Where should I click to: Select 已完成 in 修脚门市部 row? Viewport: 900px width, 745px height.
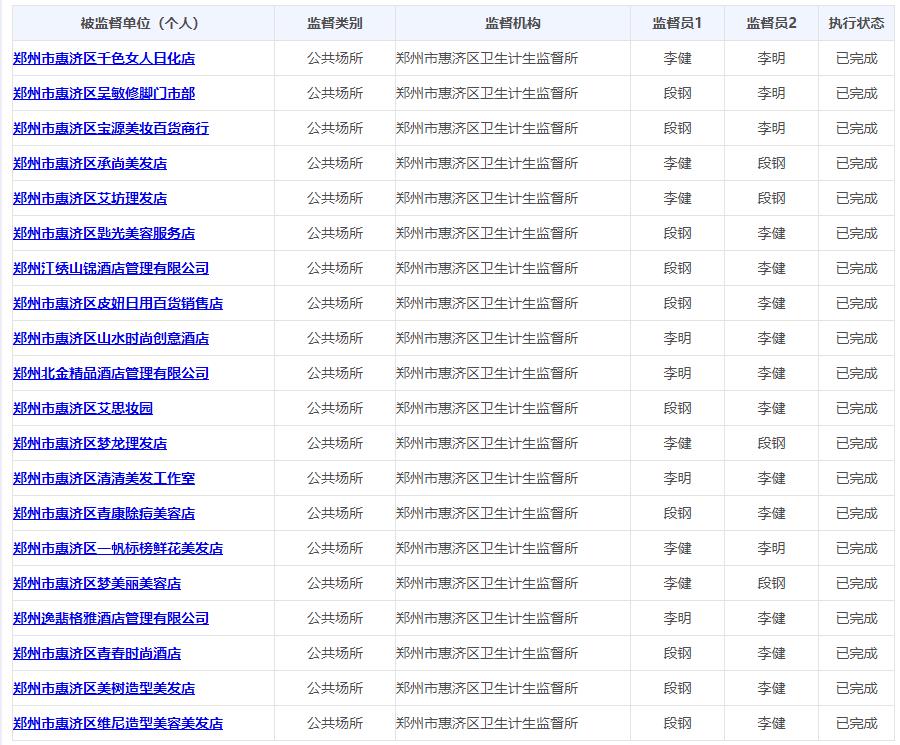856,93
